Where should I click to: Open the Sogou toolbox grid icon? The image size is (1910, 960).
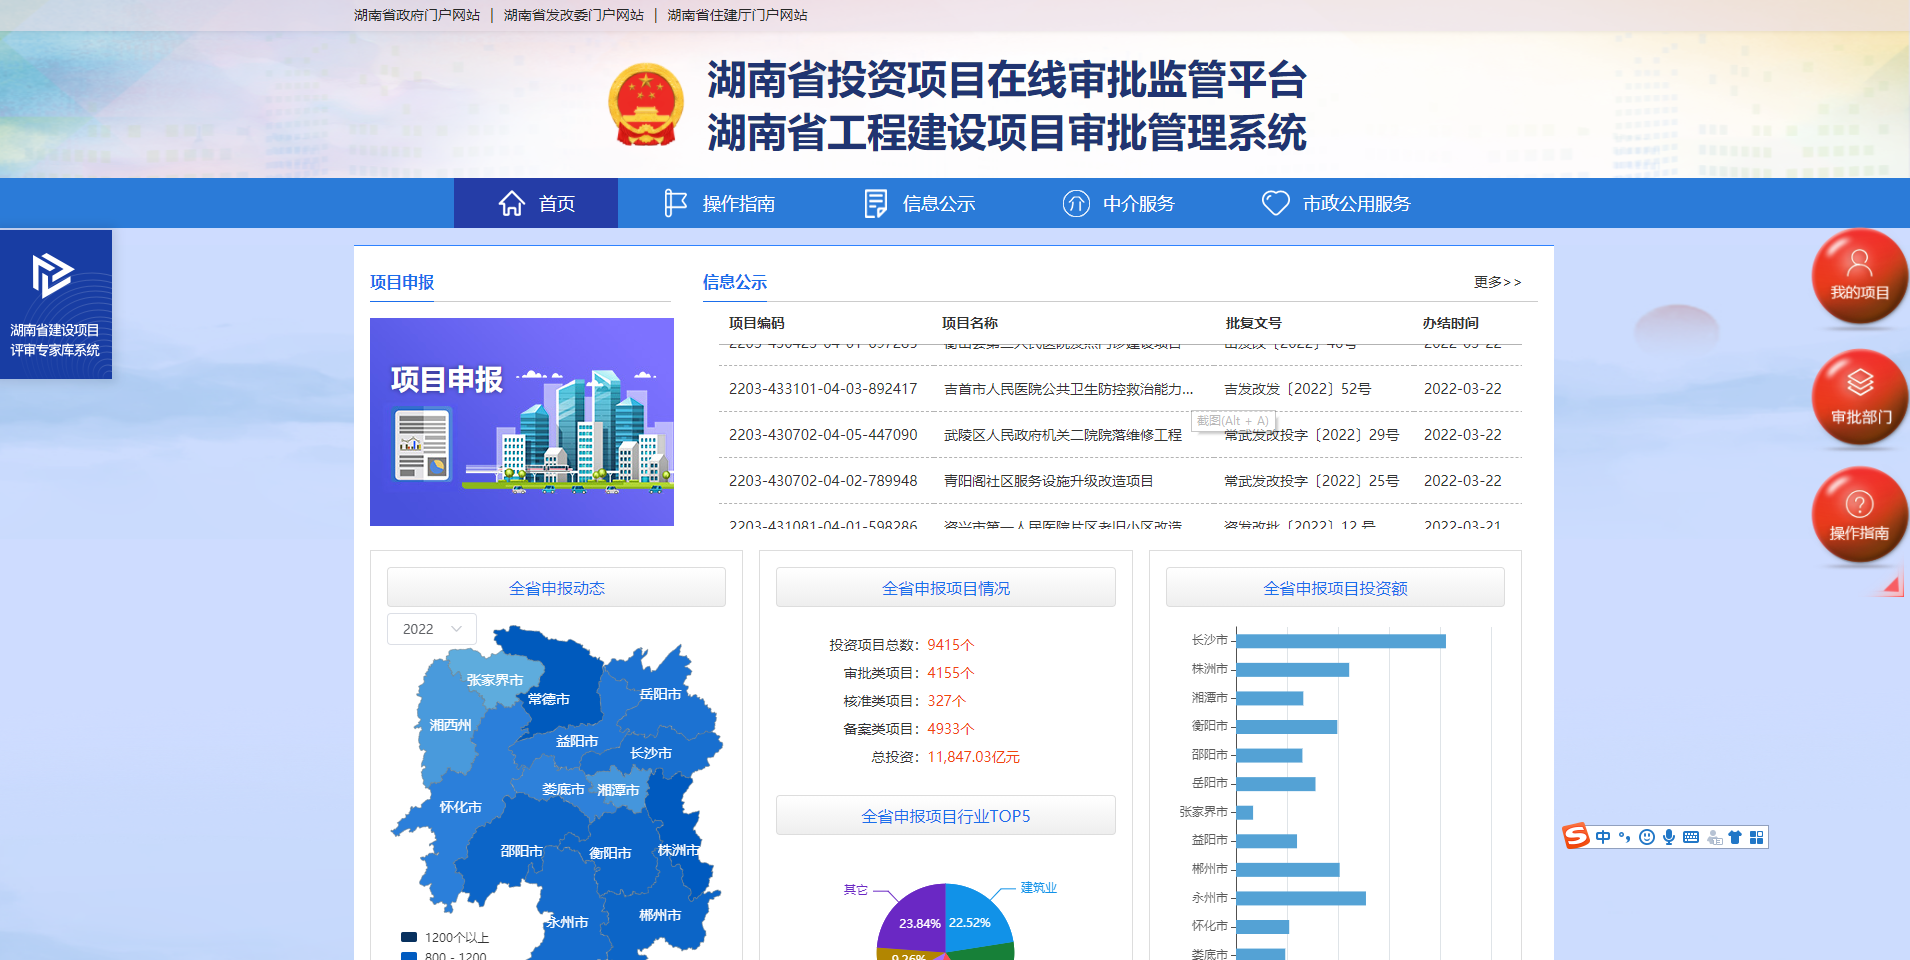1756,837
